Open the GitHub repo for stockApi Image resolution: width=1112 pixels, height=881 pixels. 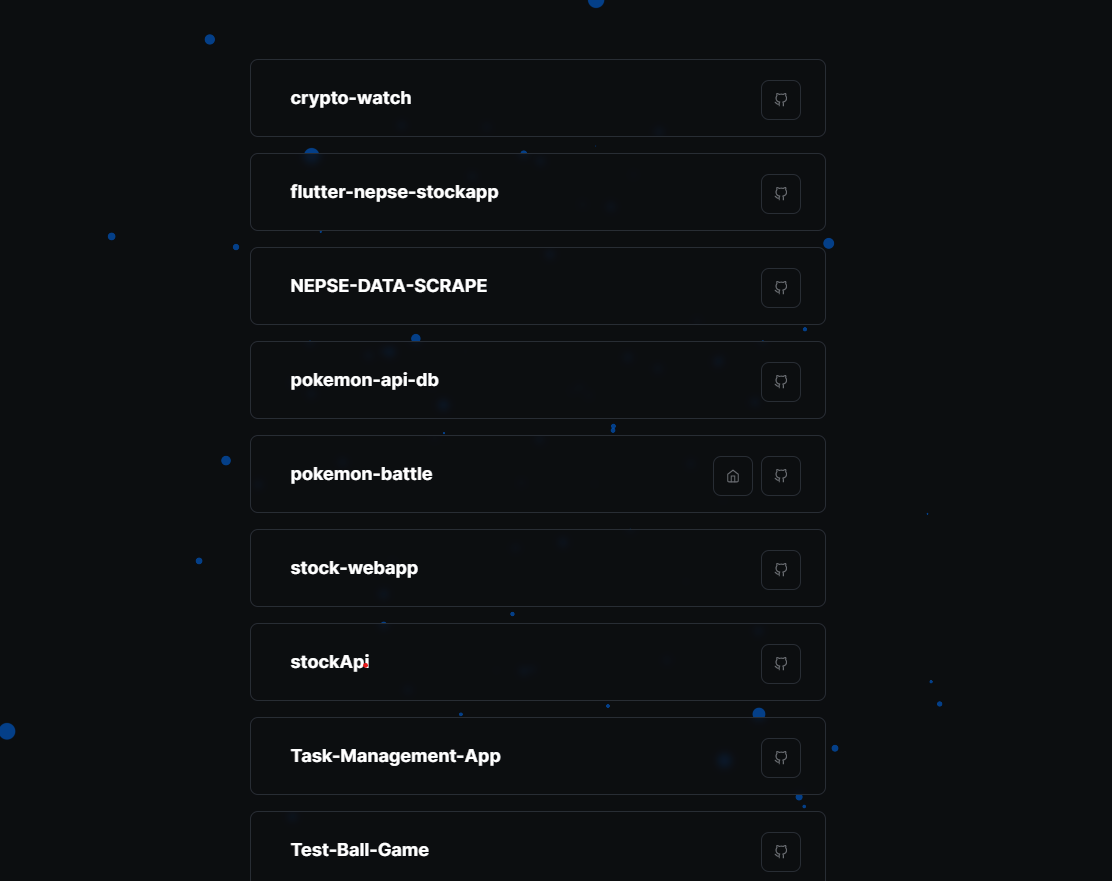(780, 663)
